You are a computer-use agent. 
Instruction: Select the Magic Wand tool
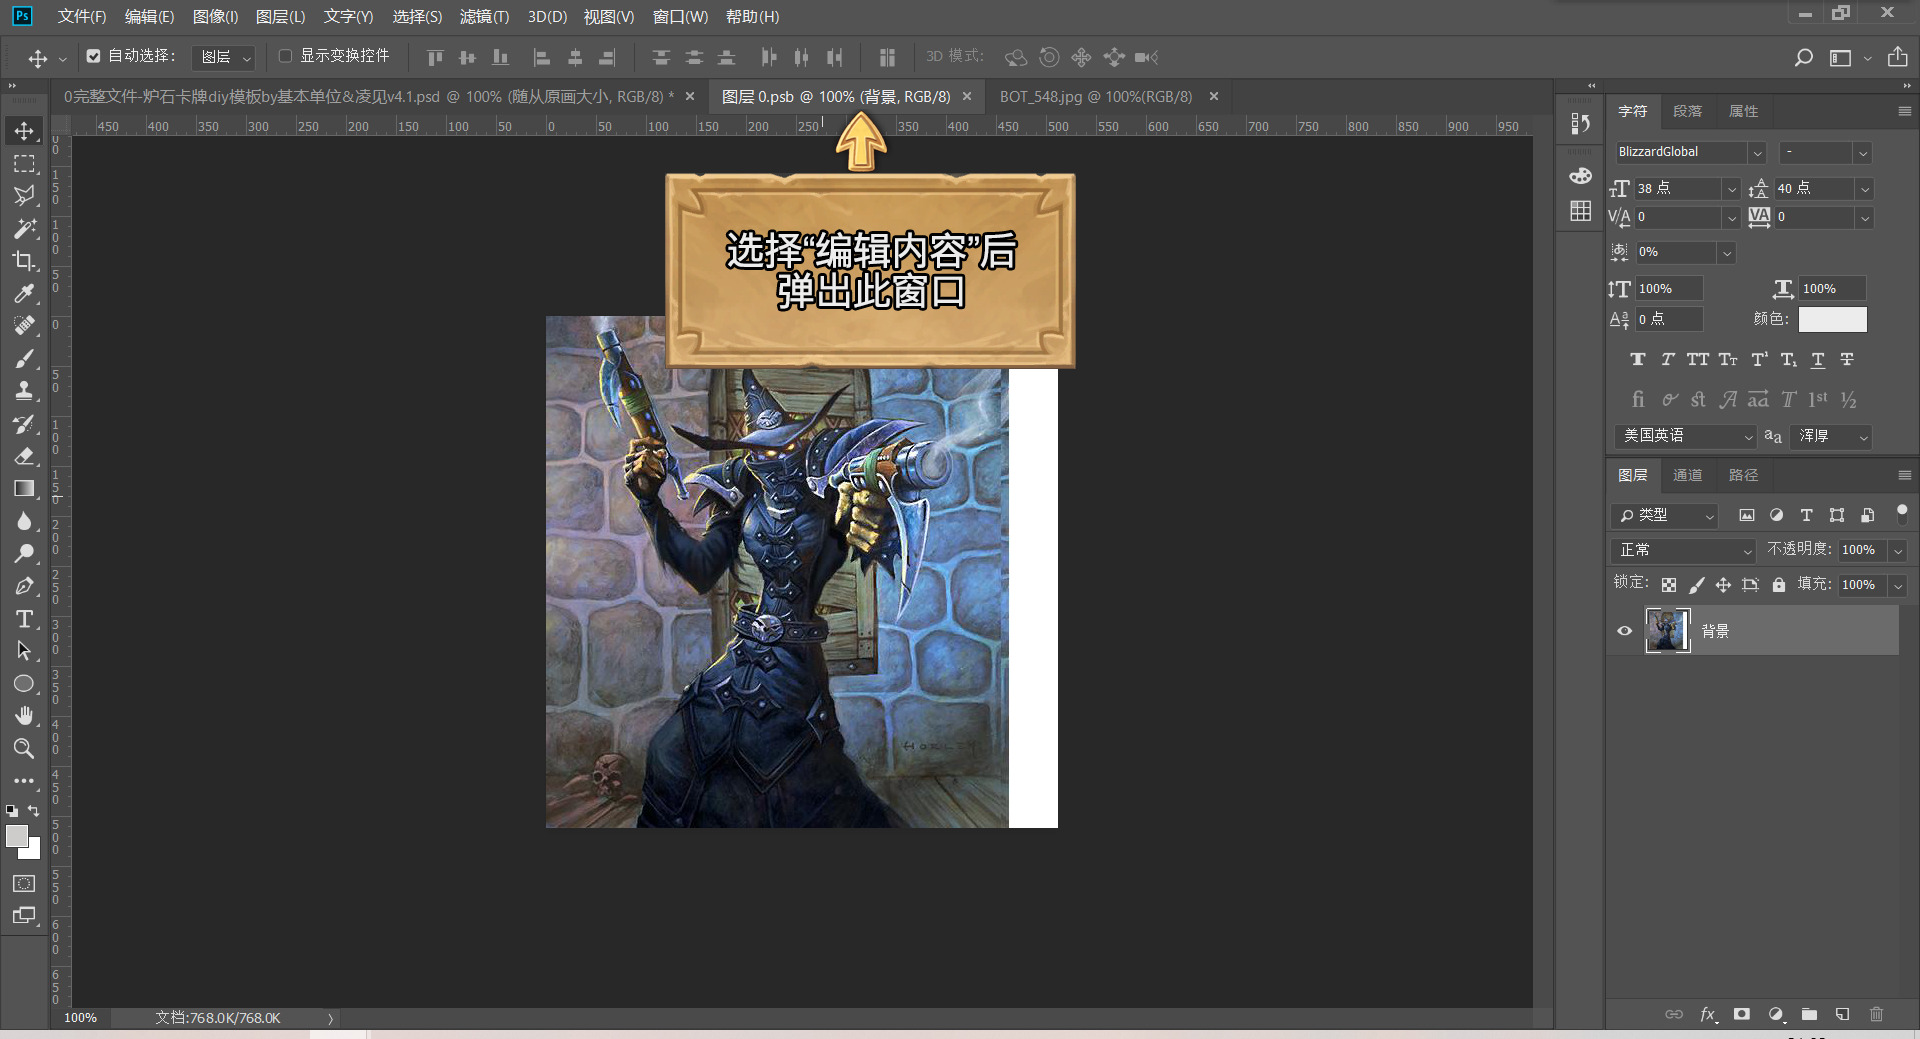[24, 228]
